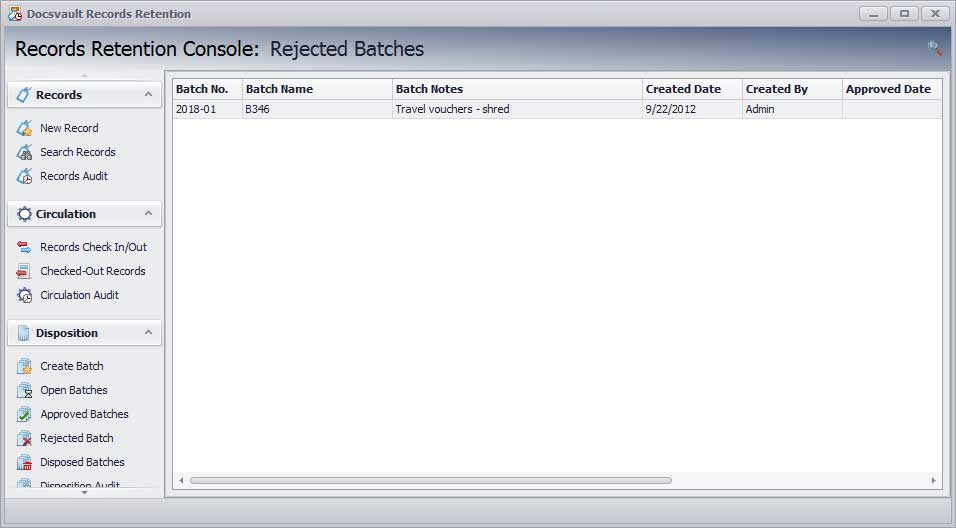Open Records Check In/Out
Screen dimensions: 956x528
pos(93,247)
